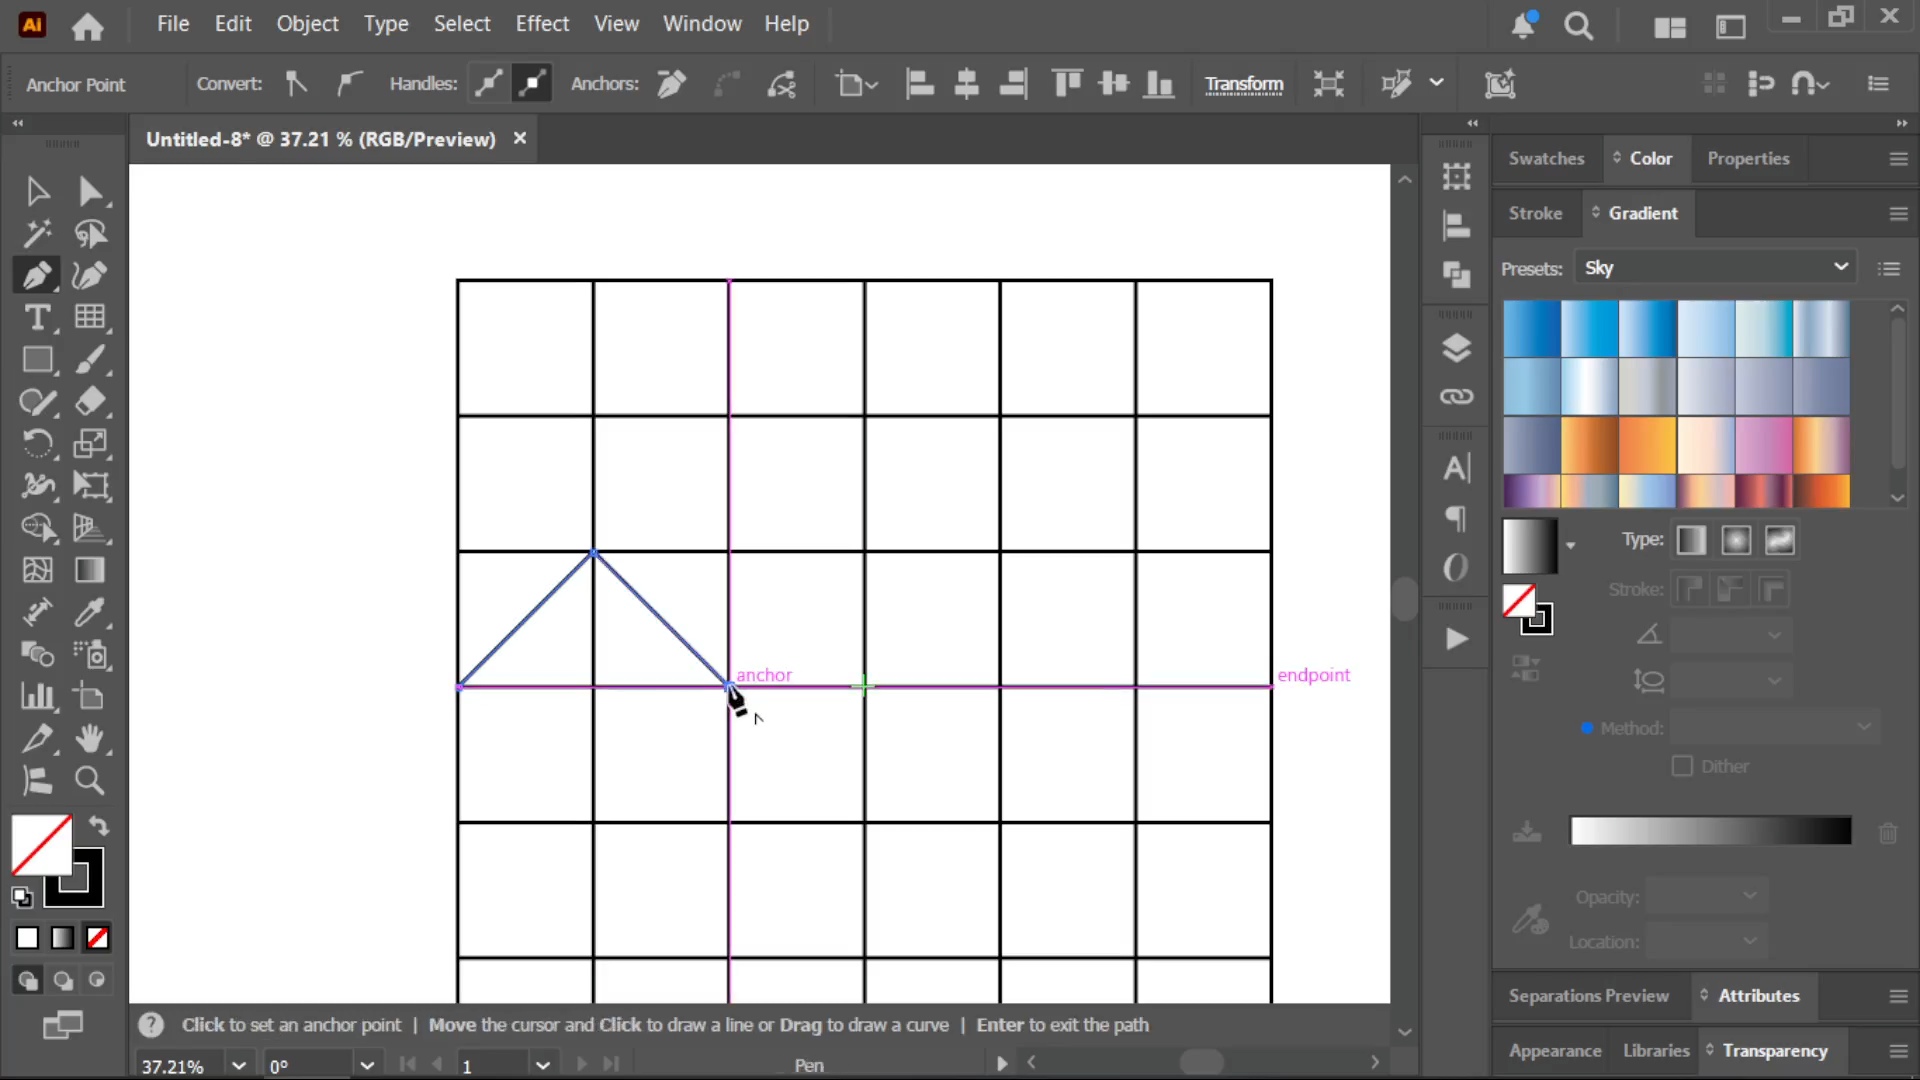Select the Direct Selection tool
The image size is (1920, 1080).
(90, 191)
